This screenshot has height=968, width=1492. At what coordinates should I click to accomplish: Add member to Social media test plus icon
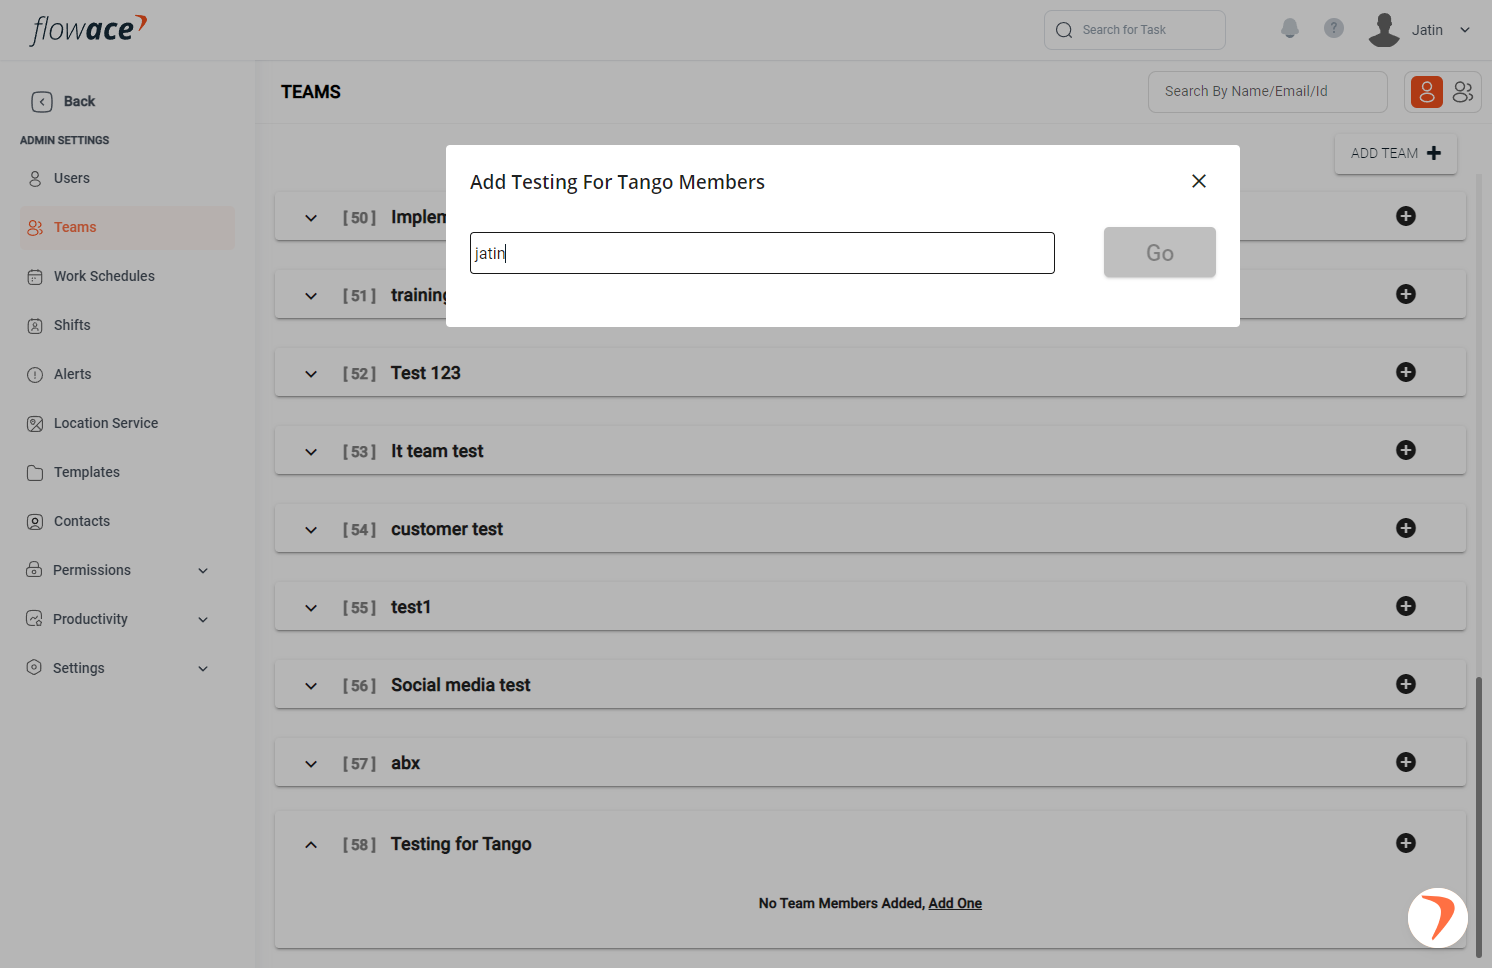click(1406, 684)
